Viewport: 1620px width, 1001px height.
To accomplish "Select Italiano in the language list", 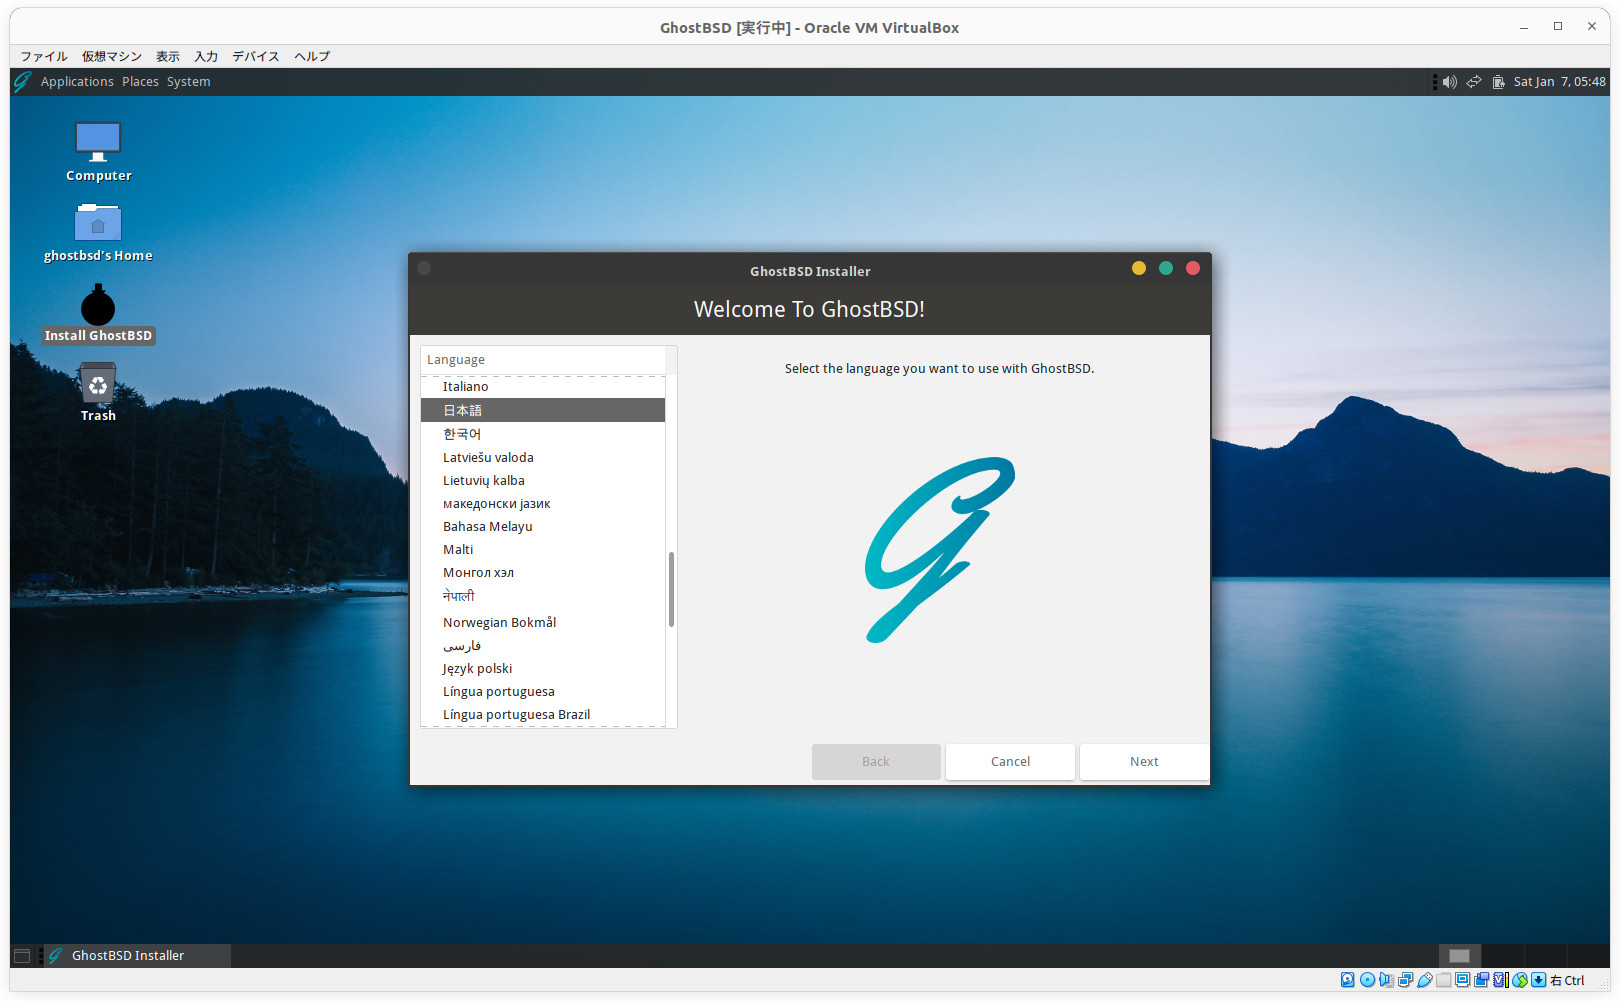I will coord(466,387).
